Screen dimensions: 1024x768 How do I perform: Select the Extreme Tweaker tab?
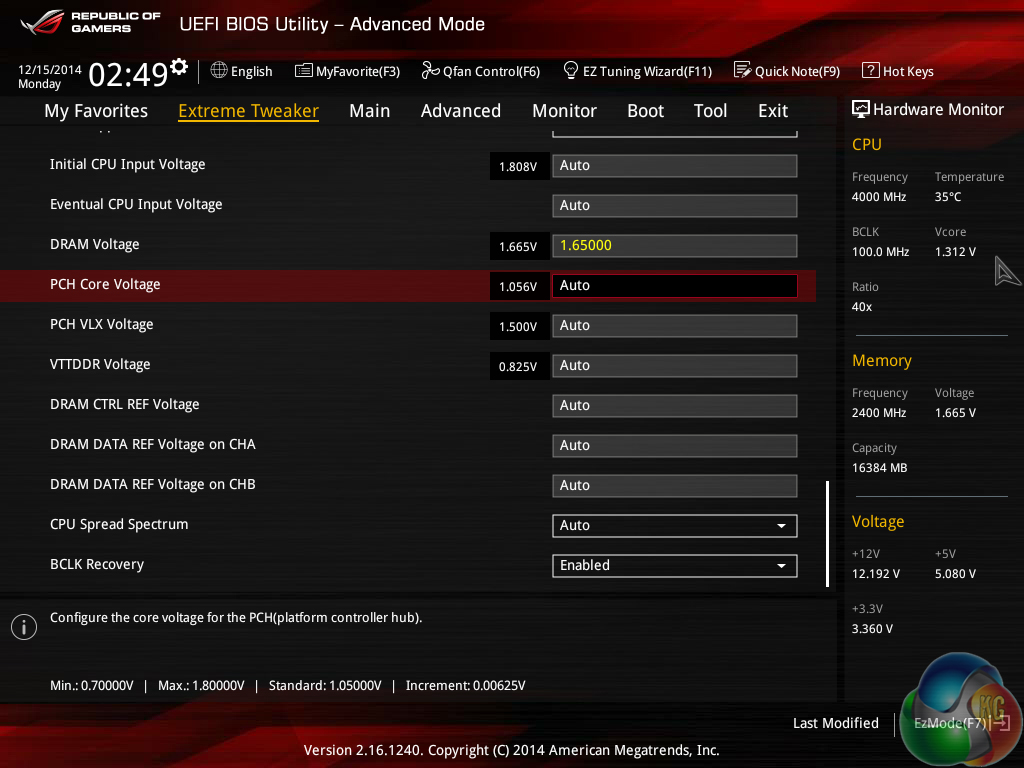click(248, 111)
